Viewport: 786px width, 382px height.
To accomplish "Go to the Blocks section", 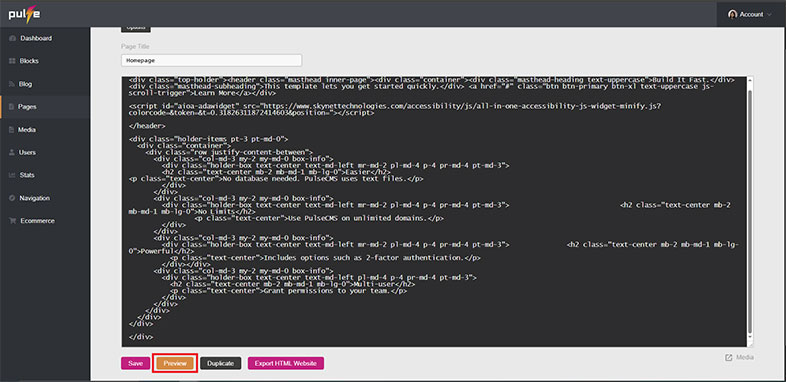I will coord(29,61).
